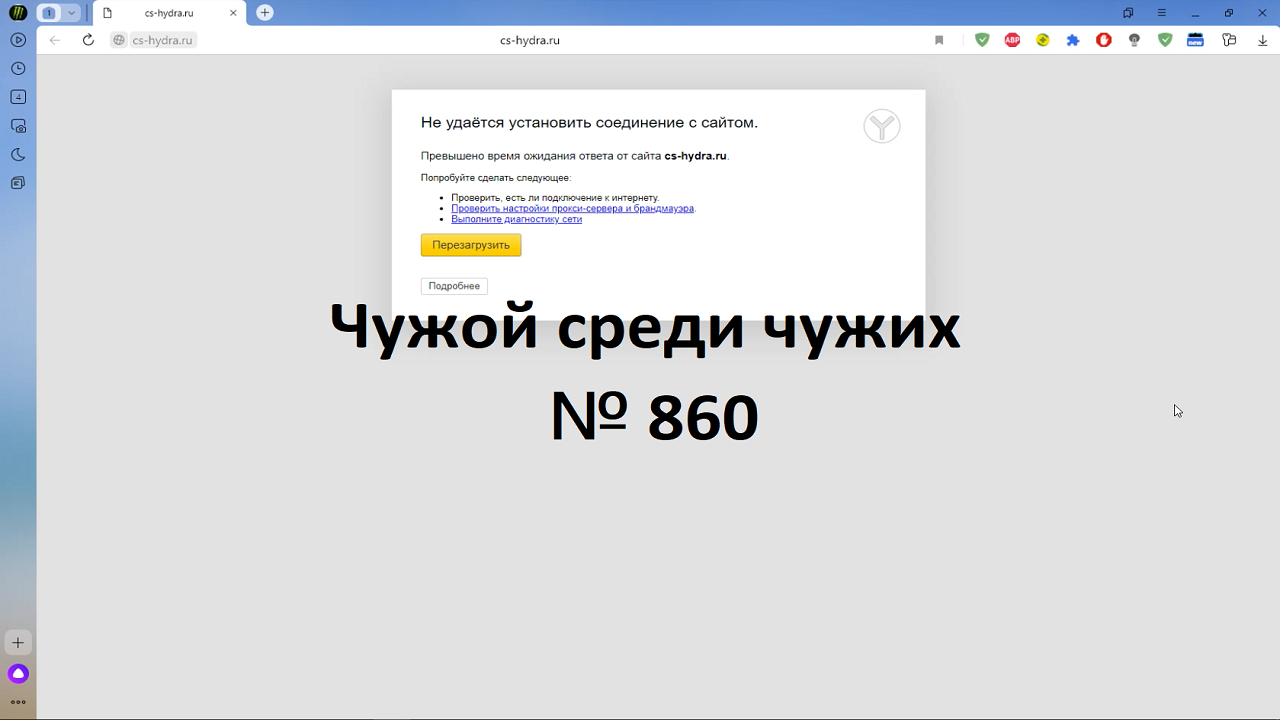Reload the page with refresh icon
Screen dimensions: 1280x720
coord(88,40)
